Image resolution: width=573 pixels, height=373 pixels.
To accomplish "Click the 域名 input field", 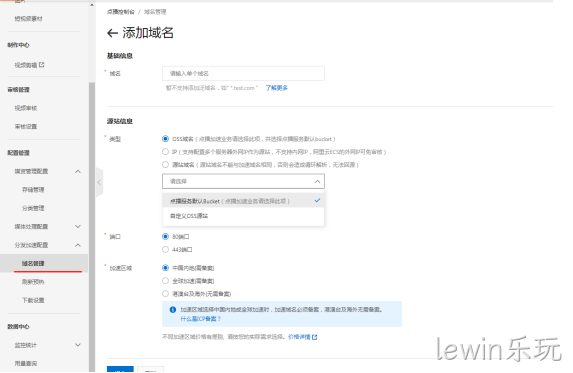I will (x=243, y=73).
